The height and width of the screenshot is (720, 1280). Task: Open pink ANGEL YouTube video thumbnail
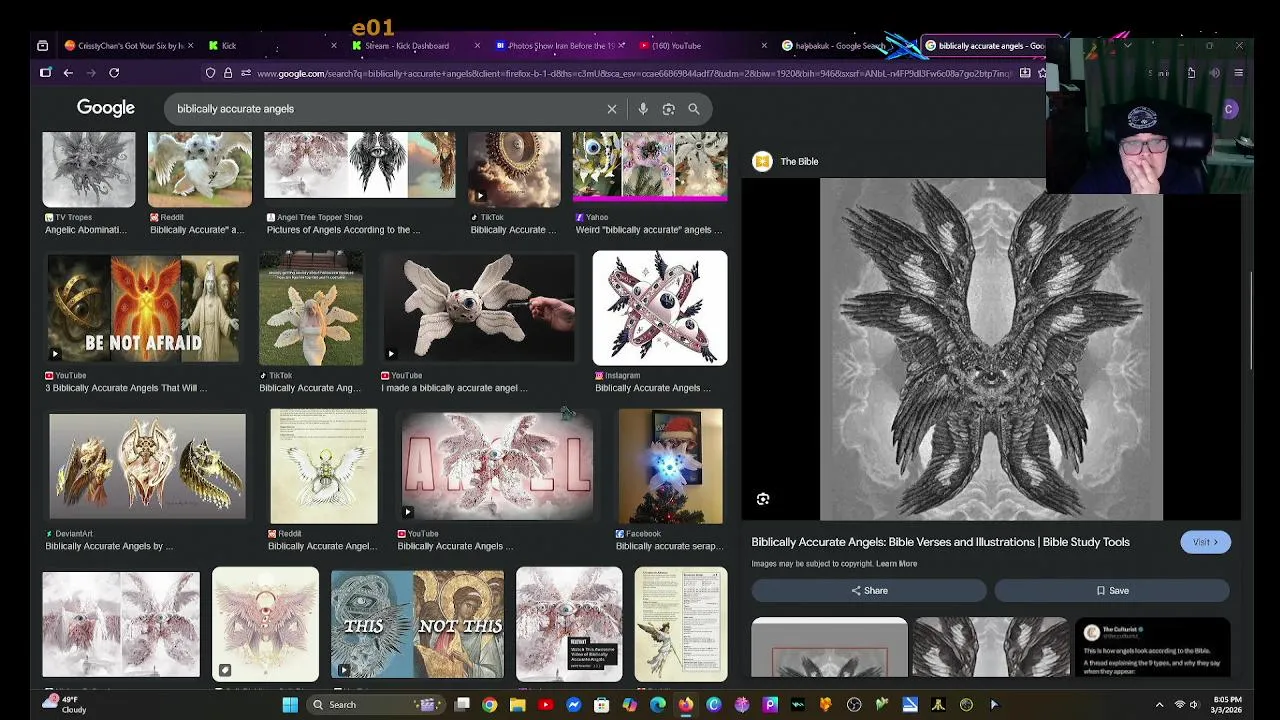click(x=497, y=466)
